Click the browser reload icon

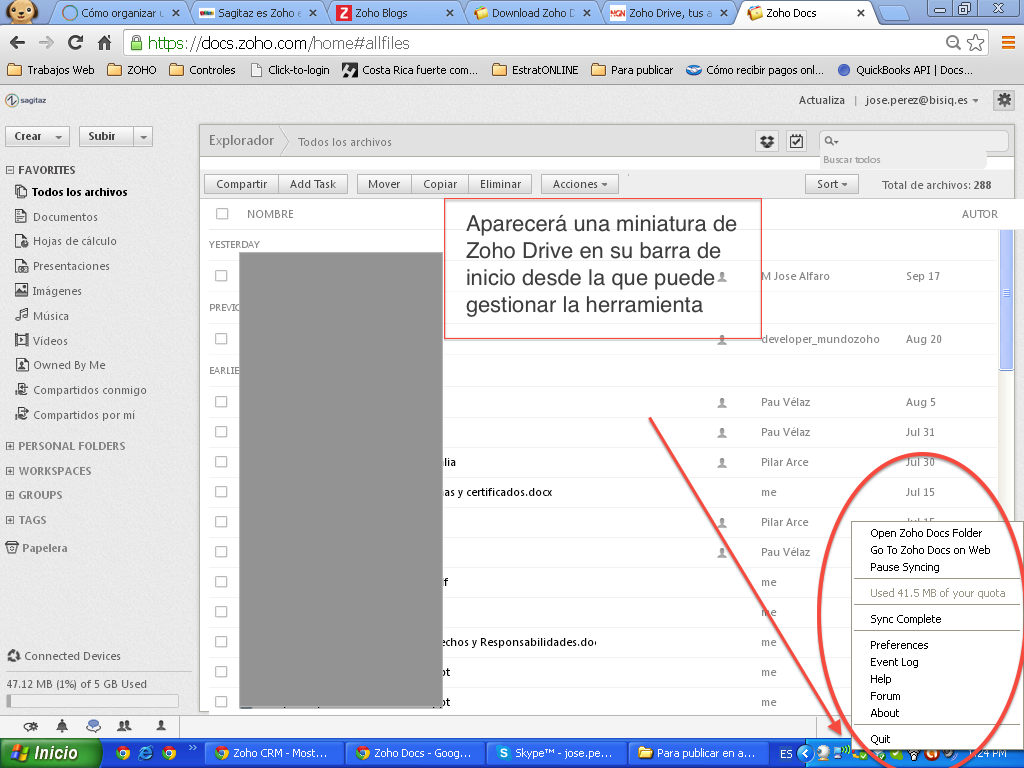coord(75,43)
